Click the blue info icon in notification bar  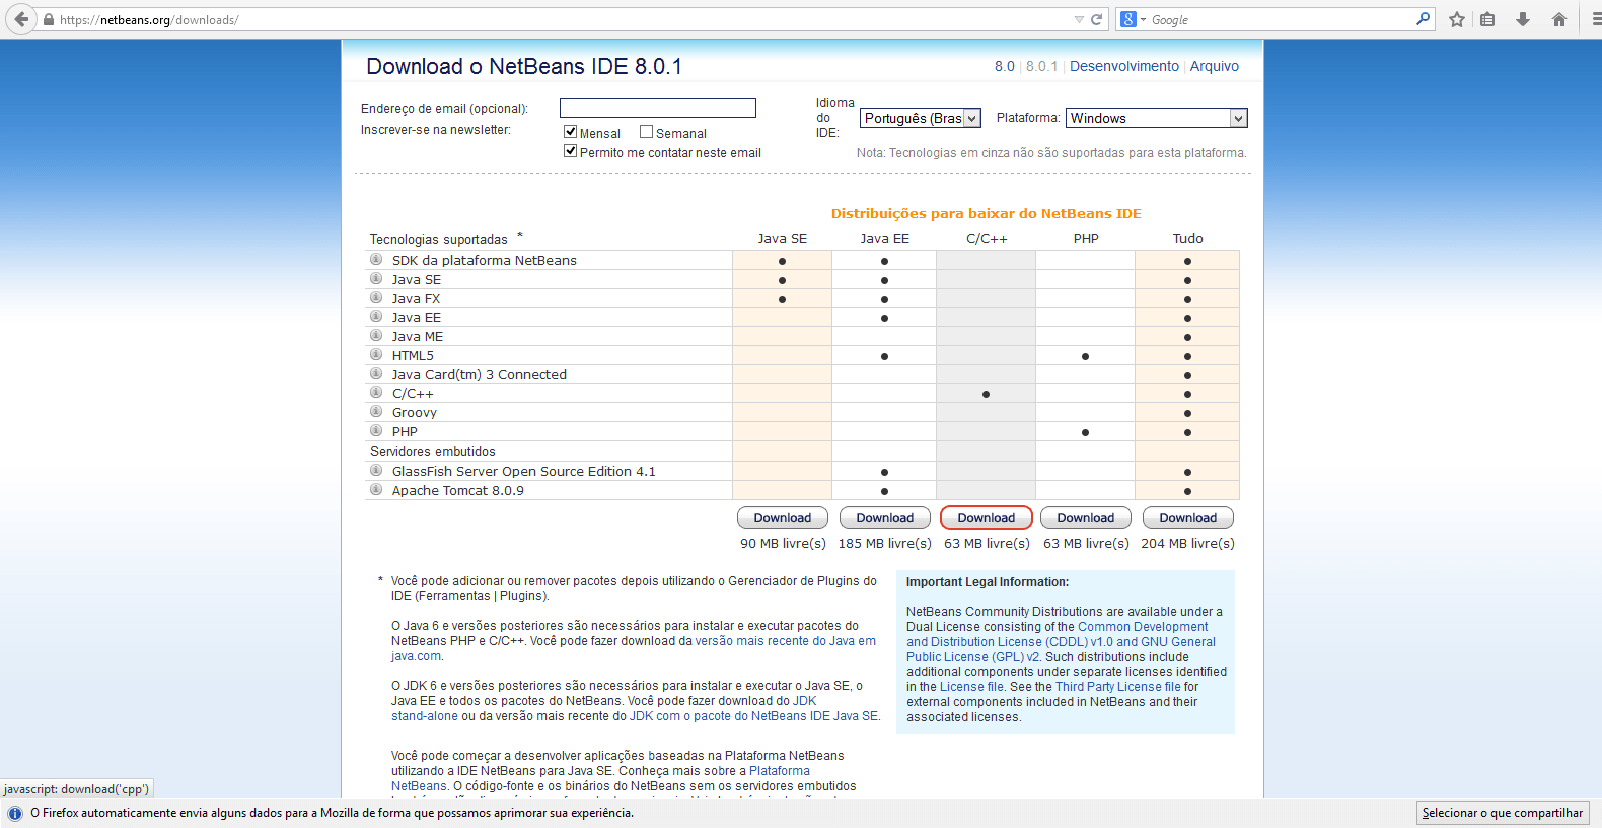15,813
